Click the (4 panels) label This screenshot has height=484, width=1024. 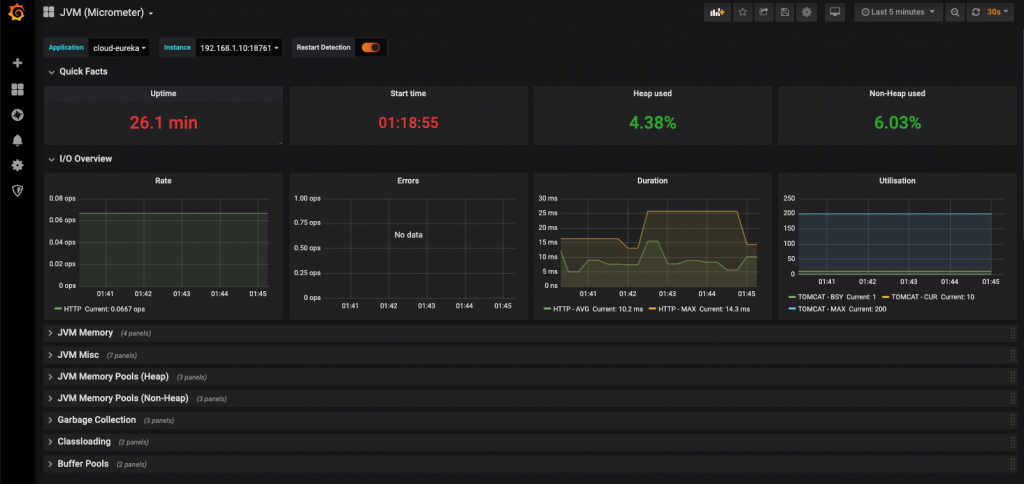136,334
